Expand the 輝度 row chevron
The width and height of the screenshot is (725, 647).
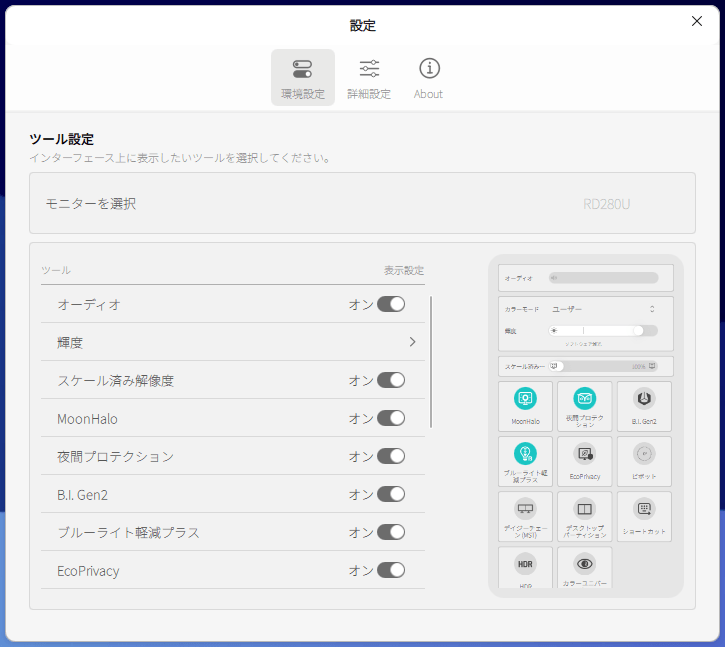[411, 342]
